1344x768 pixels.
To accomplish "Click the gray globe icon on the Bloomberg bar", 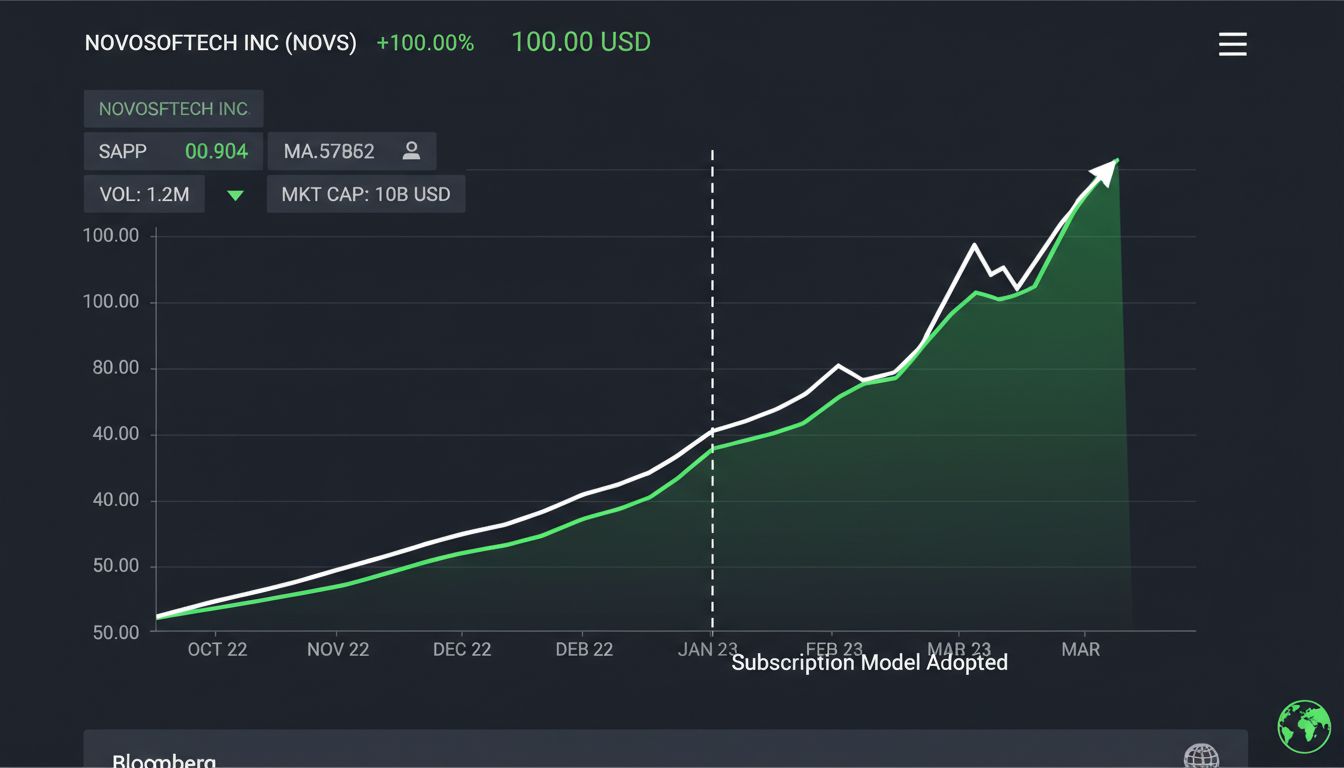I will pos(1201,758).
